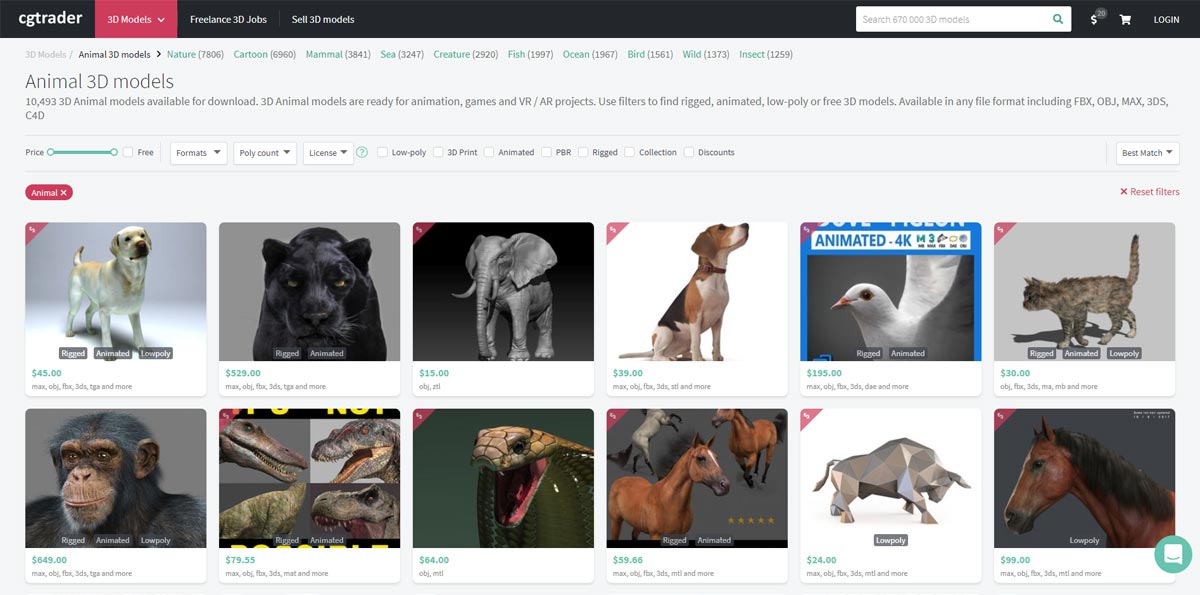Remove the Animal filter tag
Screen dimensions: 1200x595
[x=63, y=192]
